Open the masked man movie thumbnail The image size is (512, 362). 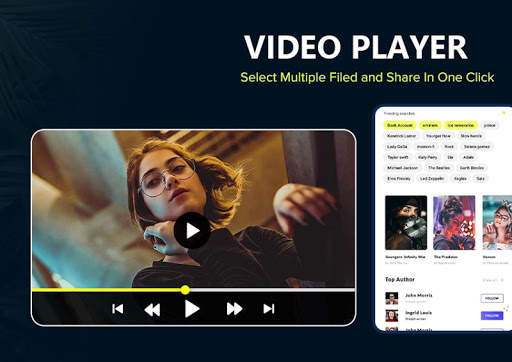coord(406,223)
